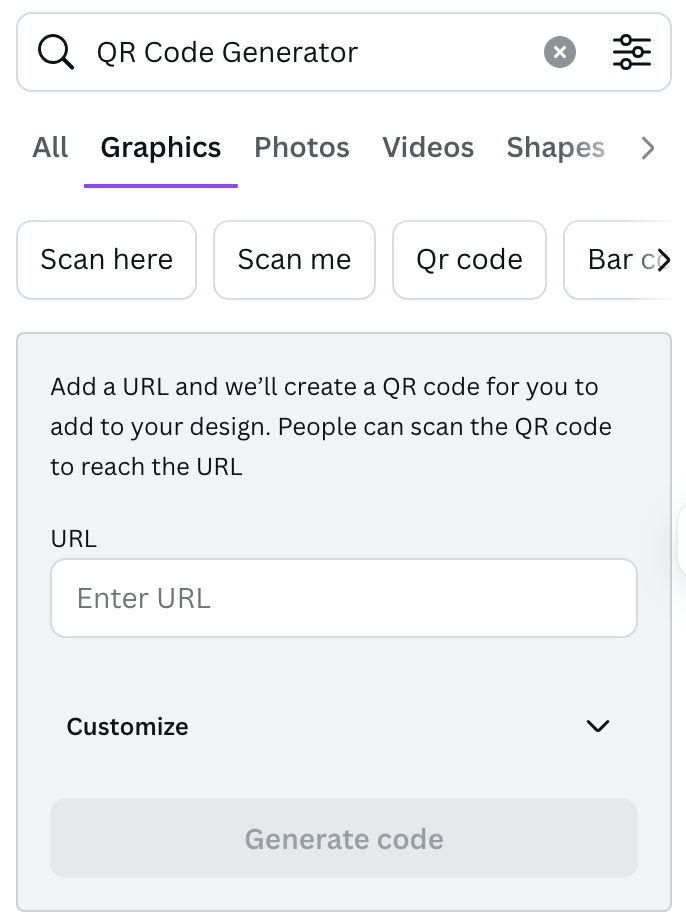This screenshot has height=924, width=686.
Task: Open the Photos tab
Action: [302, 147]
